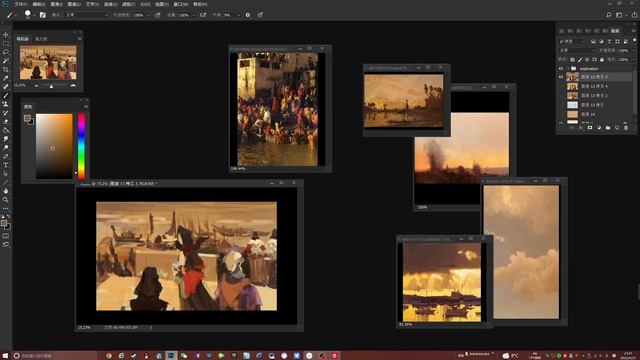Toggle Quick Mask mode in the toolbox
Screen dimensions: 640x360
point(6,236)
